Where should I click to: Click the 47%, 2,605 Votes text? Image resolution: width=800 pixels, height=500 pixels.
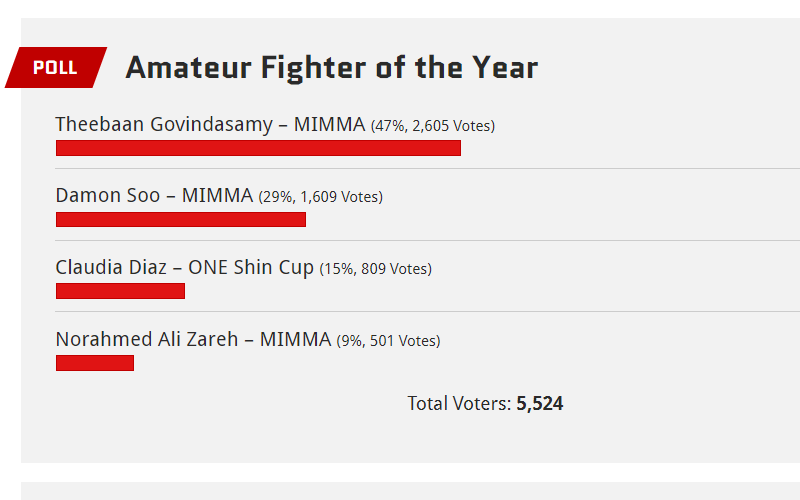pos(433,126)
